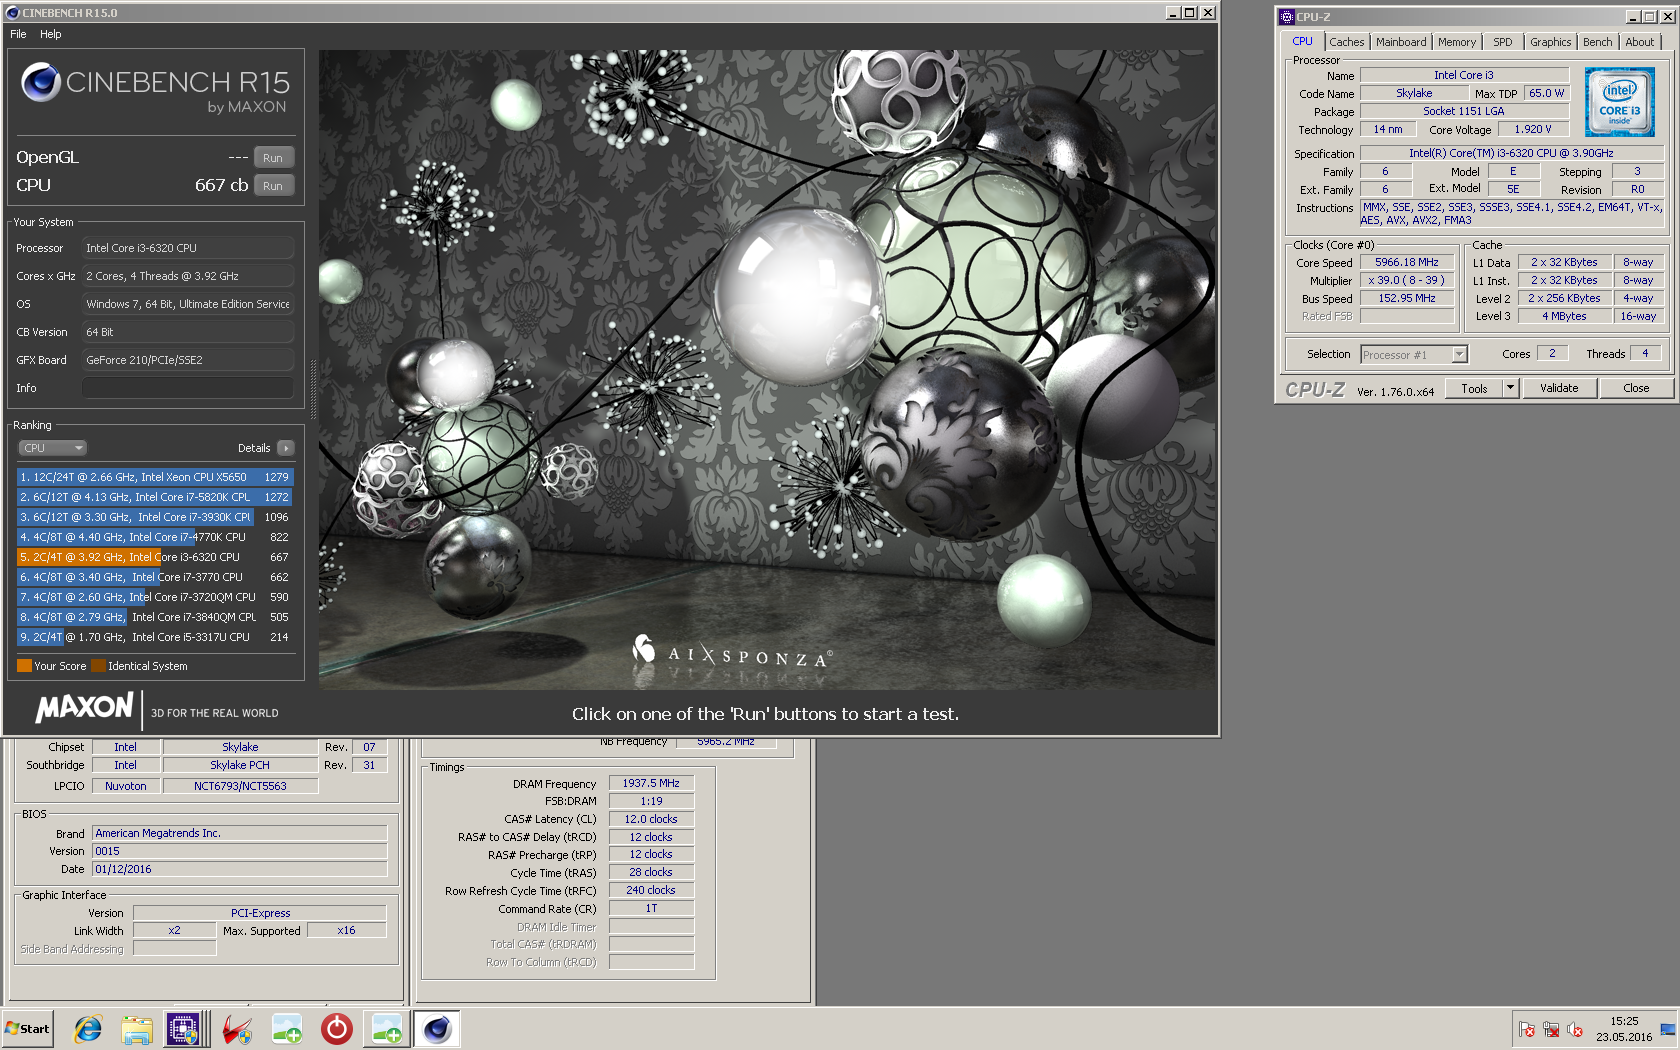Expand the Tools dropdown arrow in CPU-Z

click(1511, 388)
